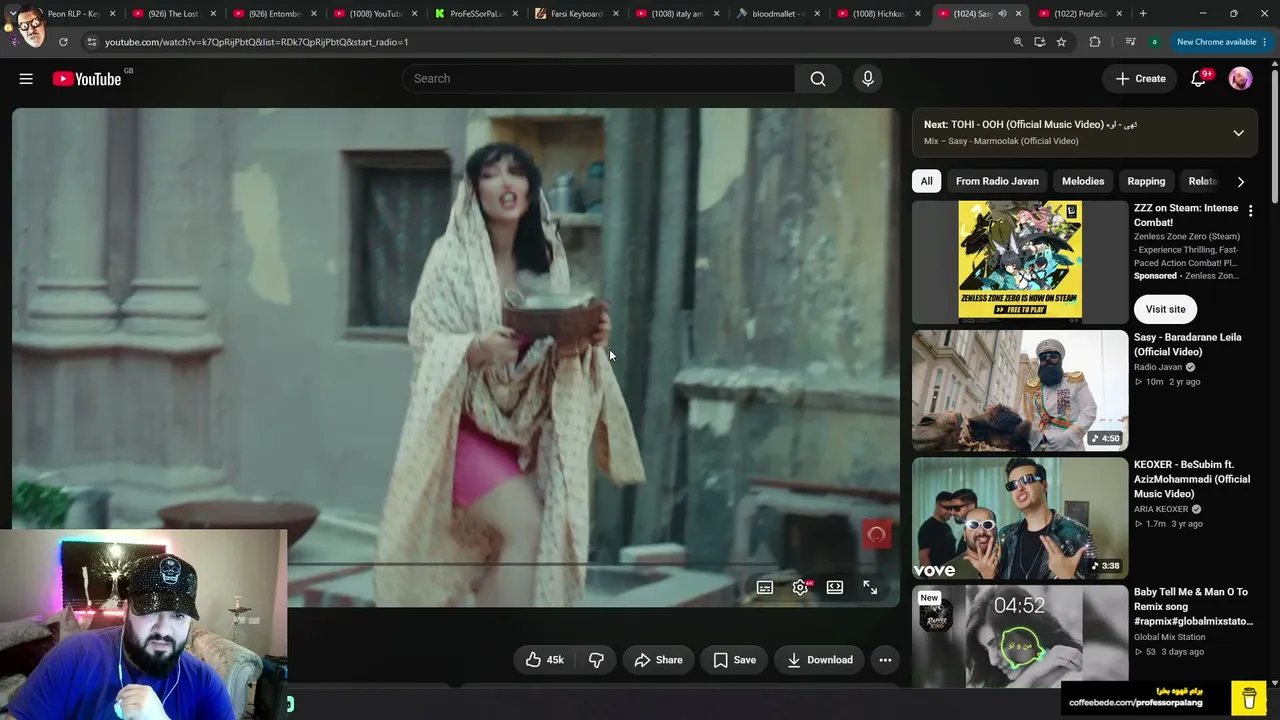Screen dimensions: 1280x720
Task: Open the 'Radio Javan' channel link
Action: pyautogui.click(x=1158, y=367)
